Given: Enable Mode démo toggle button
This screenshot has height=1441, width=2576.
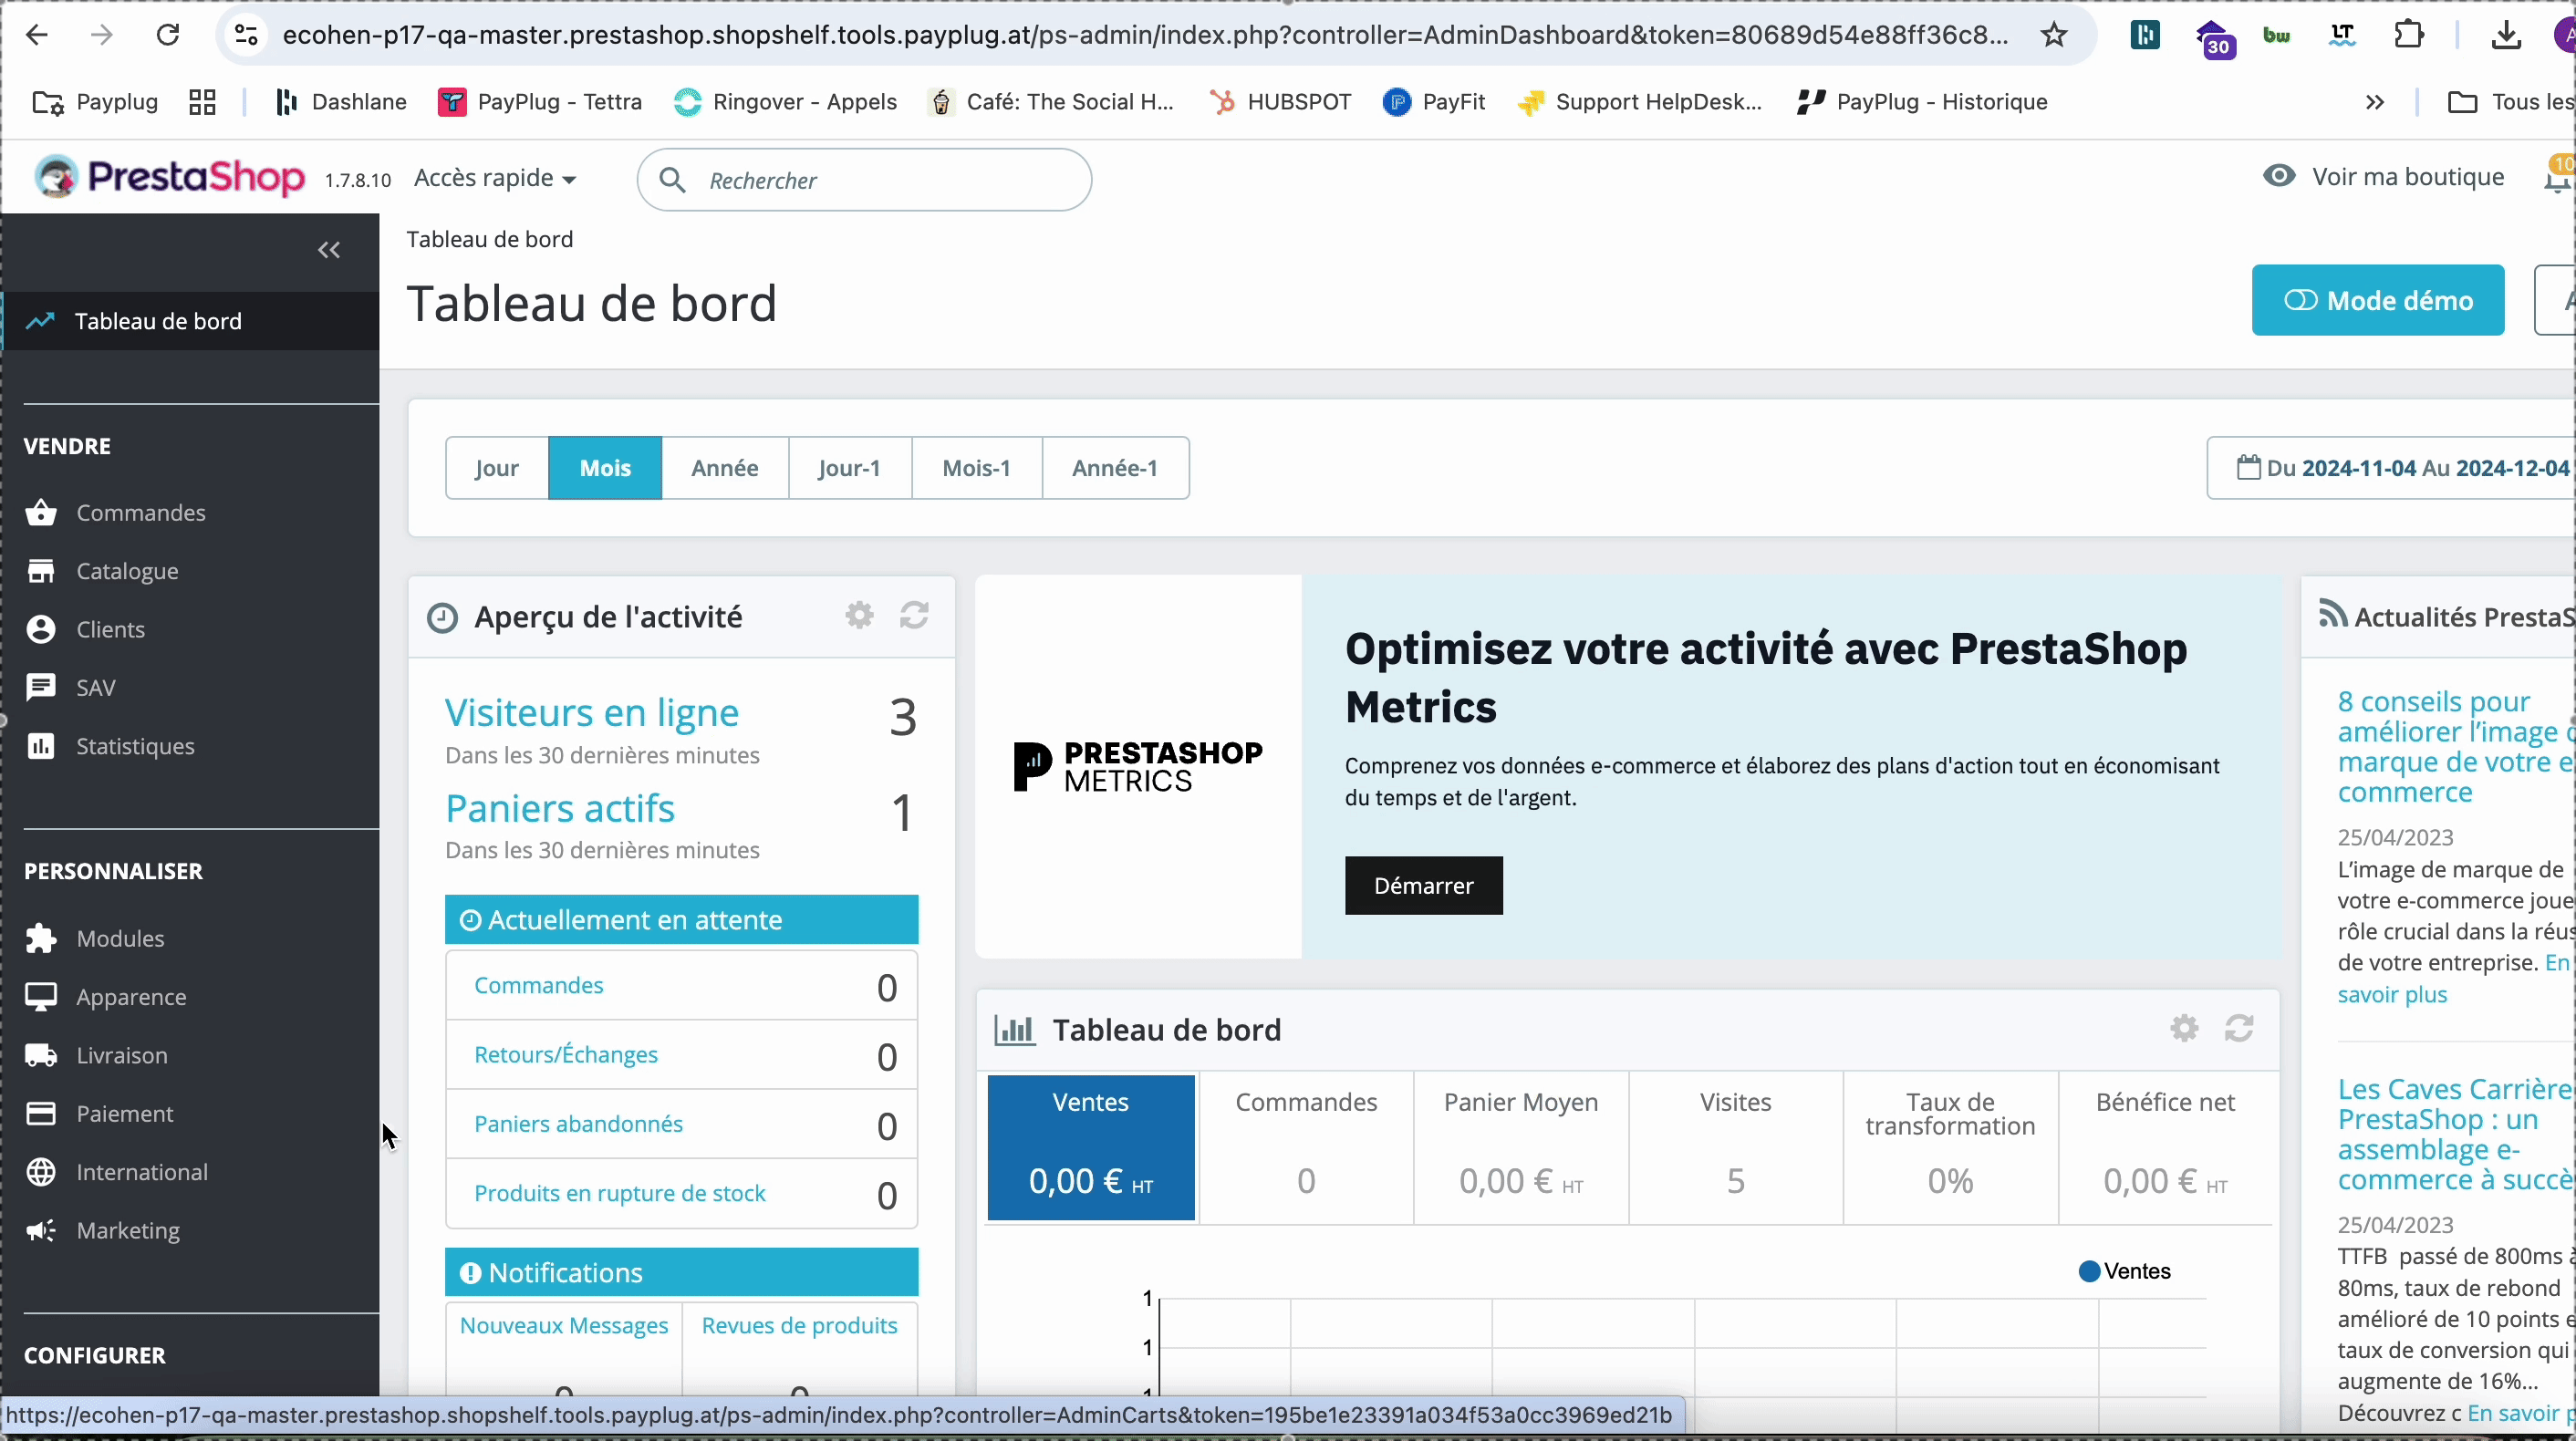Looking at the screenshot, I should [2378, 301].
